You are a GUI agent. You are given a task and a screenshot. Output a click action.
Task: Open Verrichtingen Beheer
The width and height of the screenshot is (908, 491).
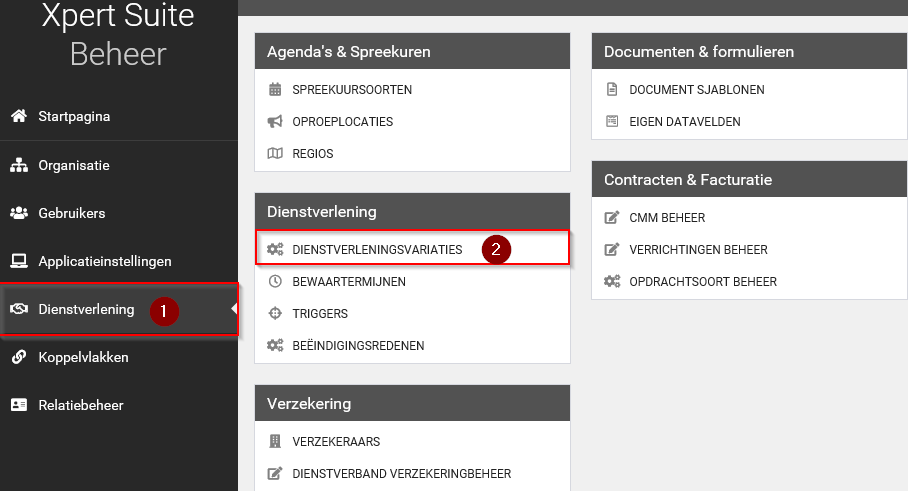pyautogui.click(x=698, y=250)
